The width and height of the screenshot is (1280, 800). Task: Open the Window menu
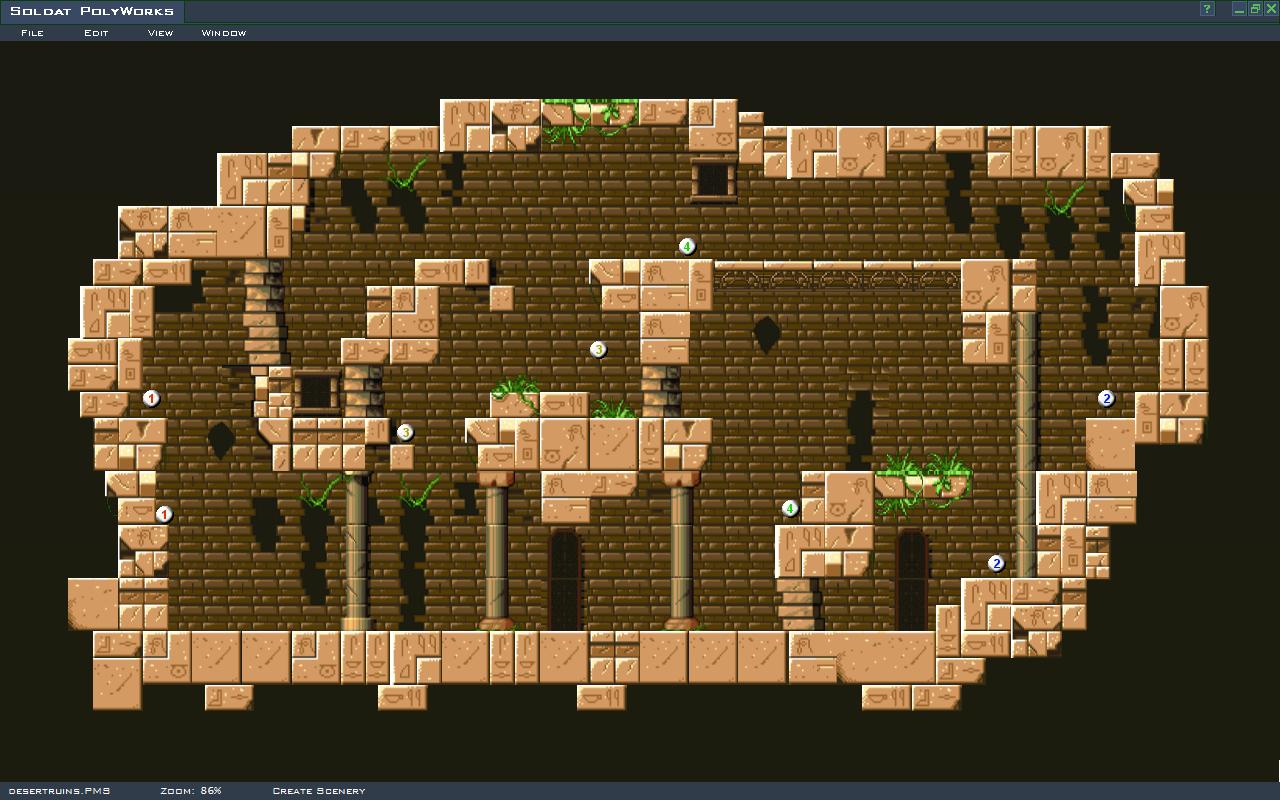point(224,33)
